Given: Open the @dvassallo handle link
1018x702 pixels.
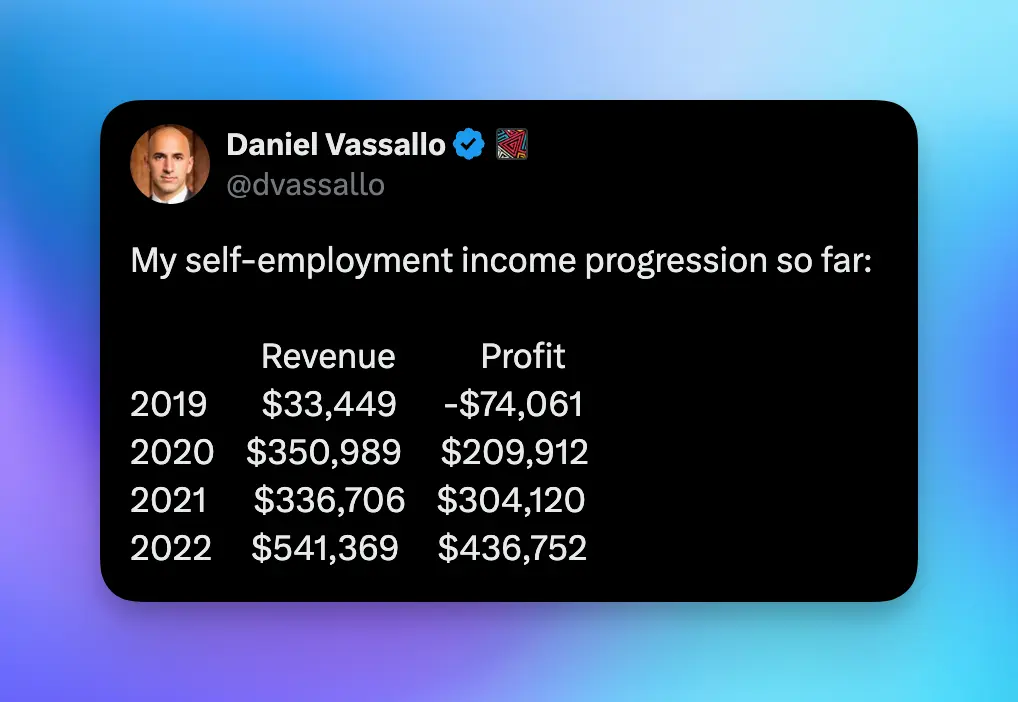Looking at the screenshot, I should click(305, 185).
